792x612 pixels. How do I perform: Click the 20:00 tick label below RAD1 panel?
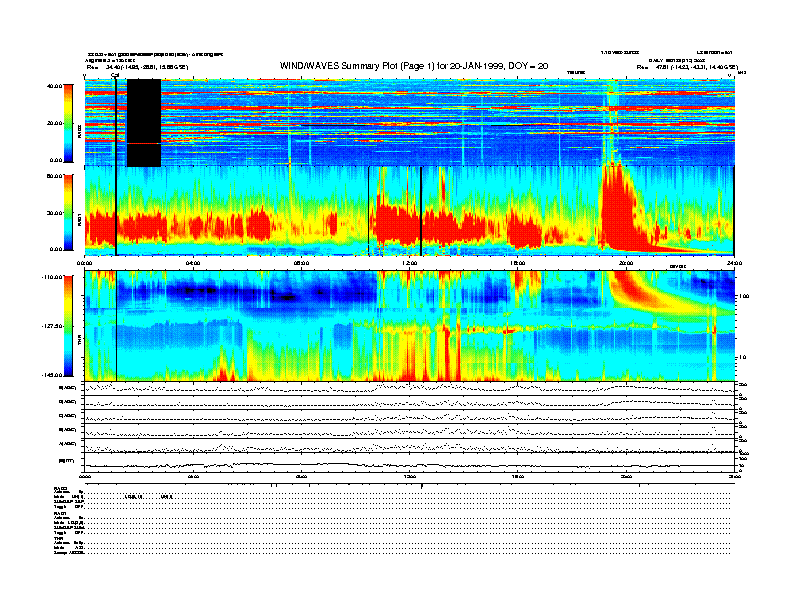[x=626, y=263]
